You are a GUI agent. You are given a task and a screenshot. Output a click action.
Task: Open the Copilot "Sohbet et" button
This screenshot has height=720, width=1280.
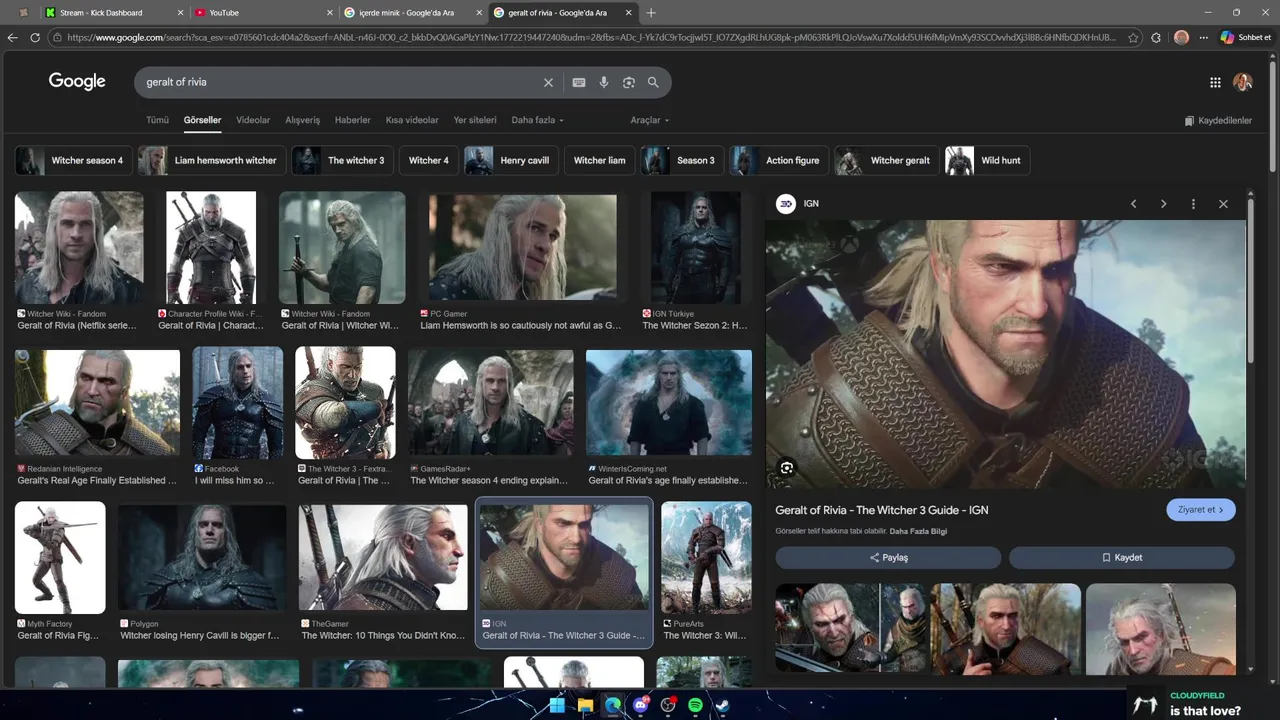(1246, 37)
